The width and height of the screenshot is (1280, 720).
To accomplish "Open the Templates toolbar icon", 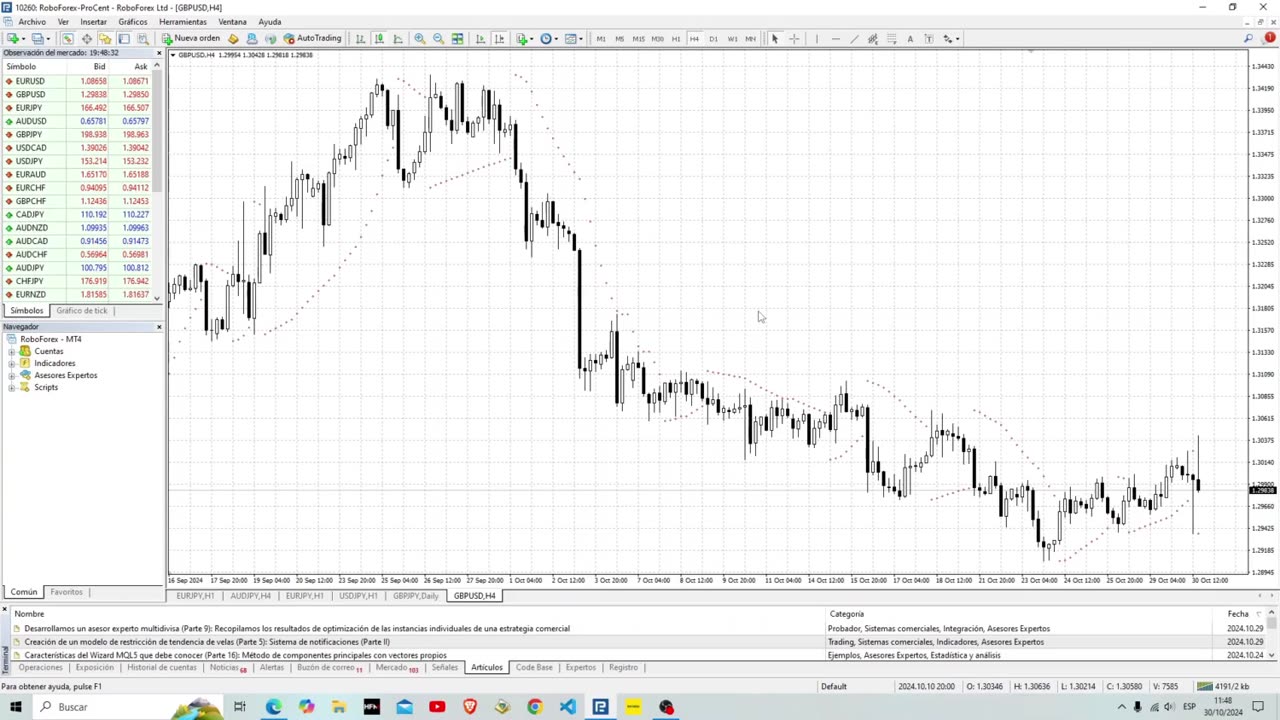I will coord(570,38).
